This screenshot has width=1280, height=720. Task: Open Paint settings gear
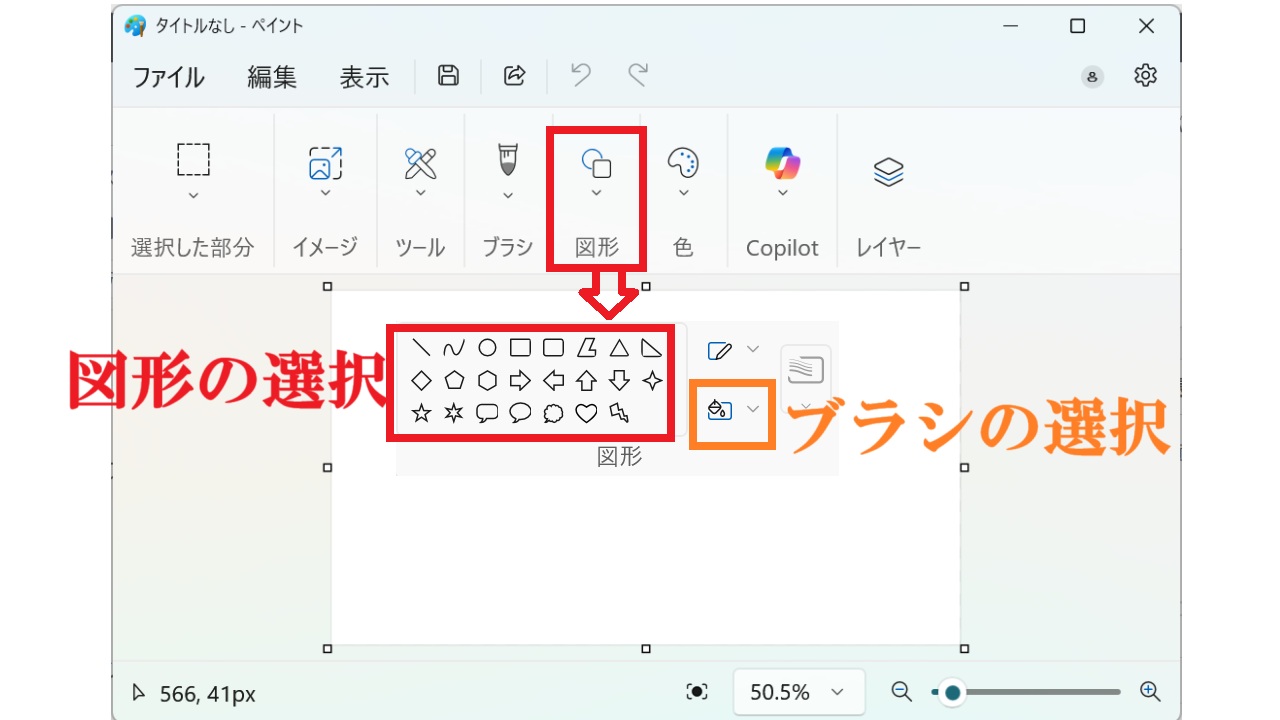[x=1145, y=76]
